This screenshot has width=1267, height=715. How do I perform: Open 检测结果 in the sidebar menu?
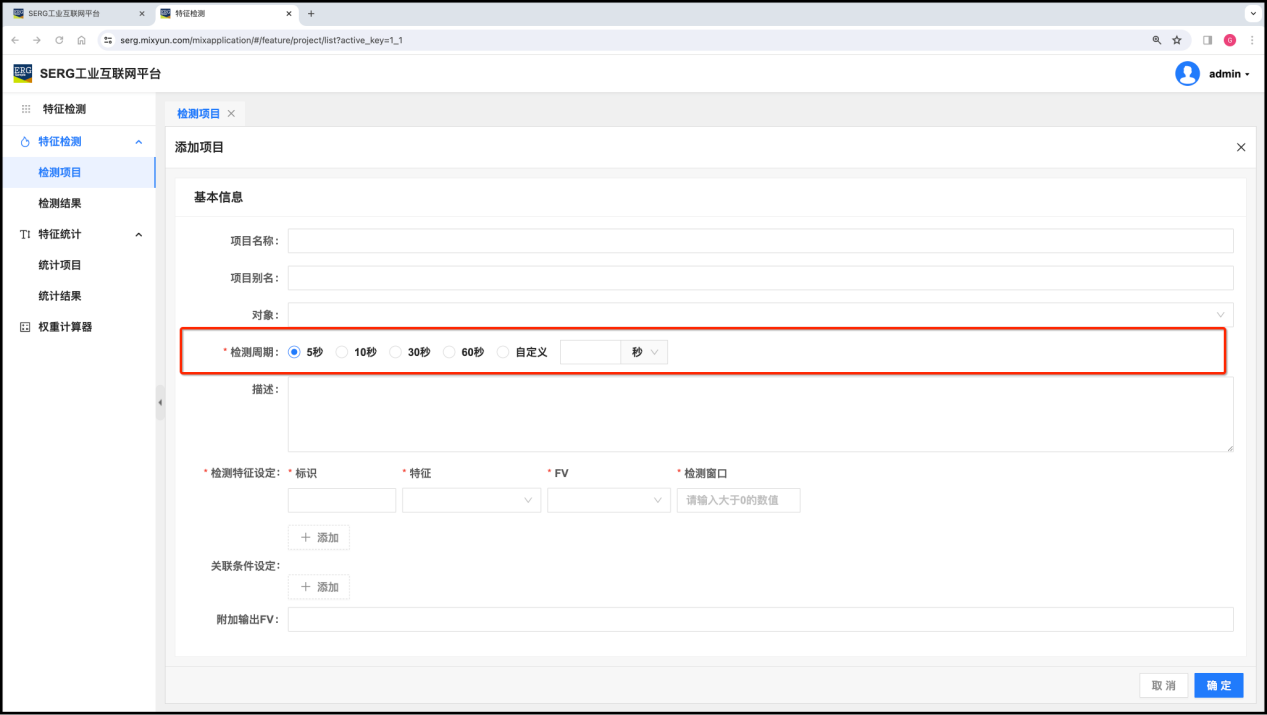[60, 203]
